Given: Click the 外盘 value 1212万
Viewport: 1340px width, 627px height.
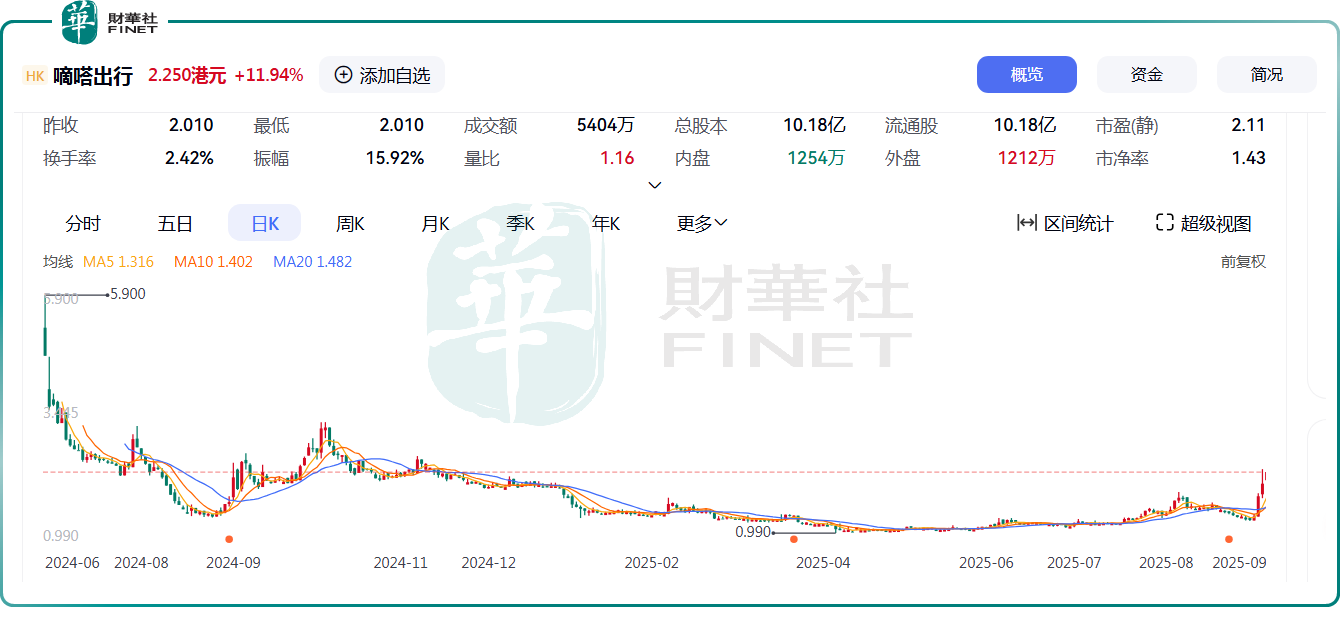Looking at the screenshot, I should [x=1026, y=158].
